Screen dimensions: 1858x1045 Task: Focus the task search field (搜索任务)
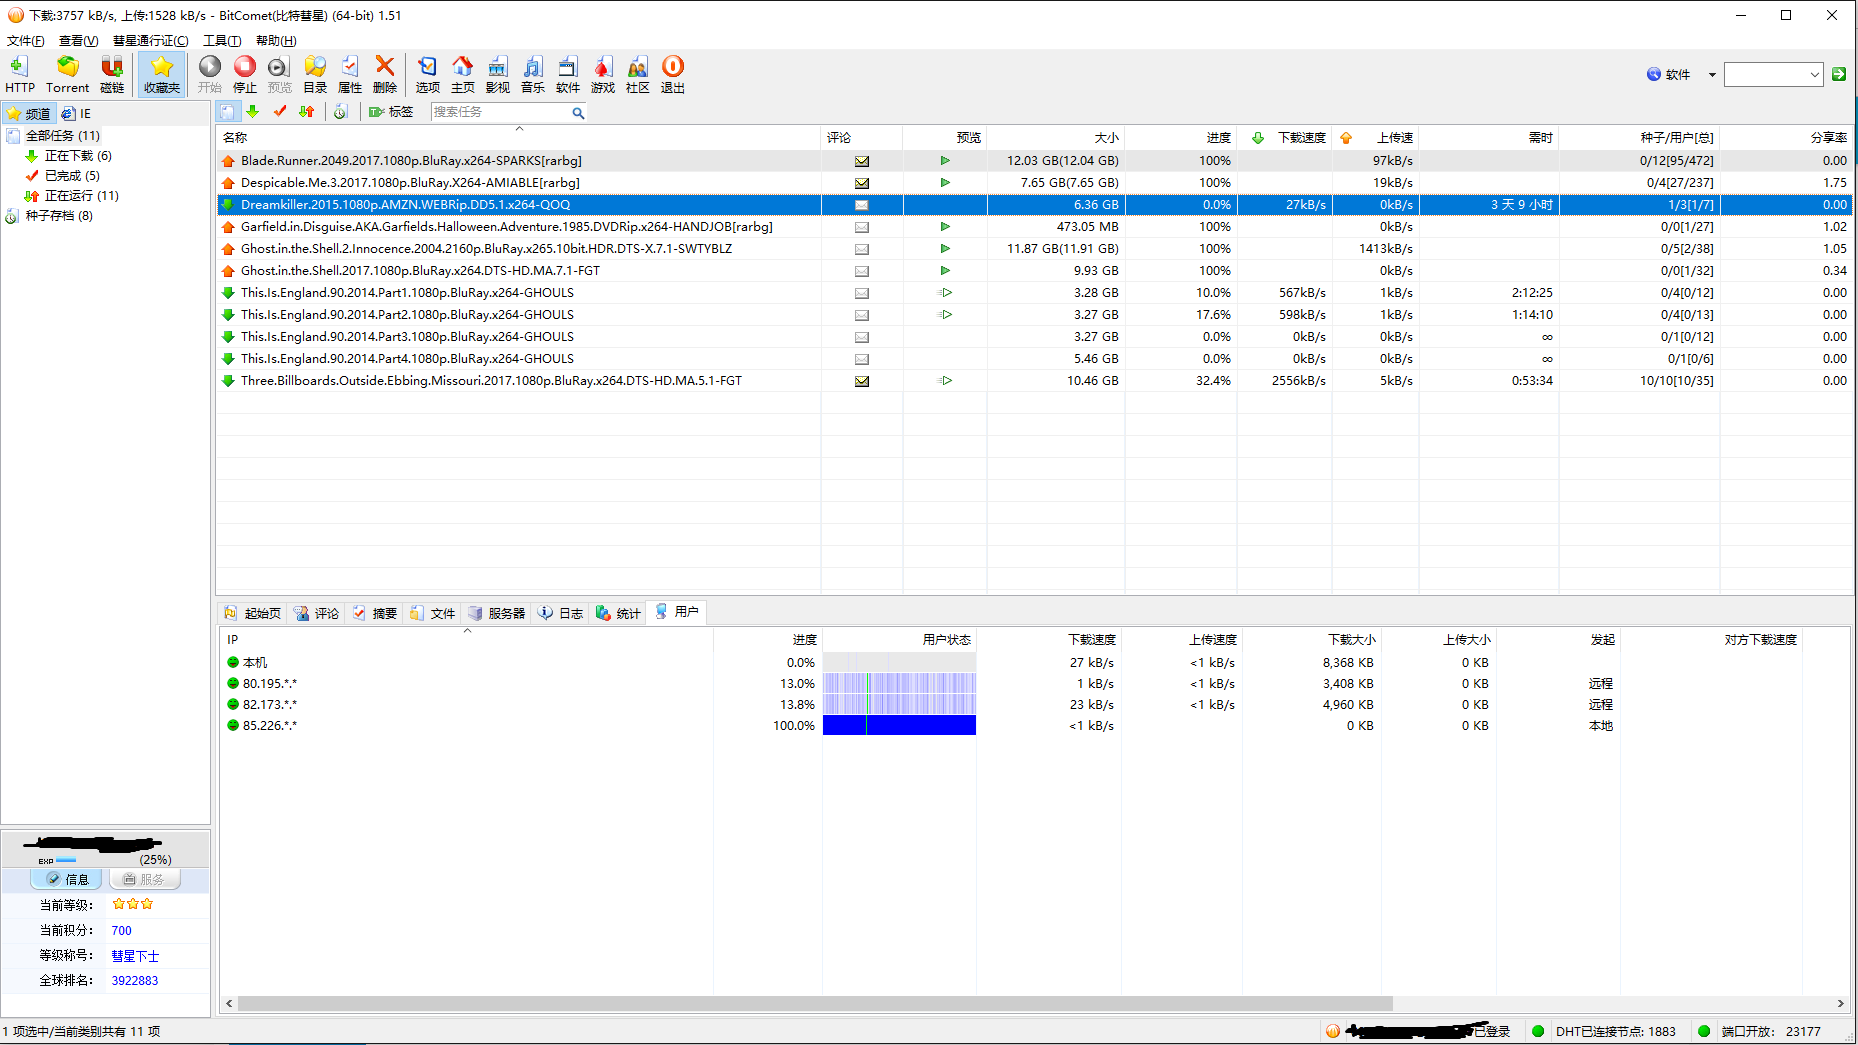(x=500, y=112)
